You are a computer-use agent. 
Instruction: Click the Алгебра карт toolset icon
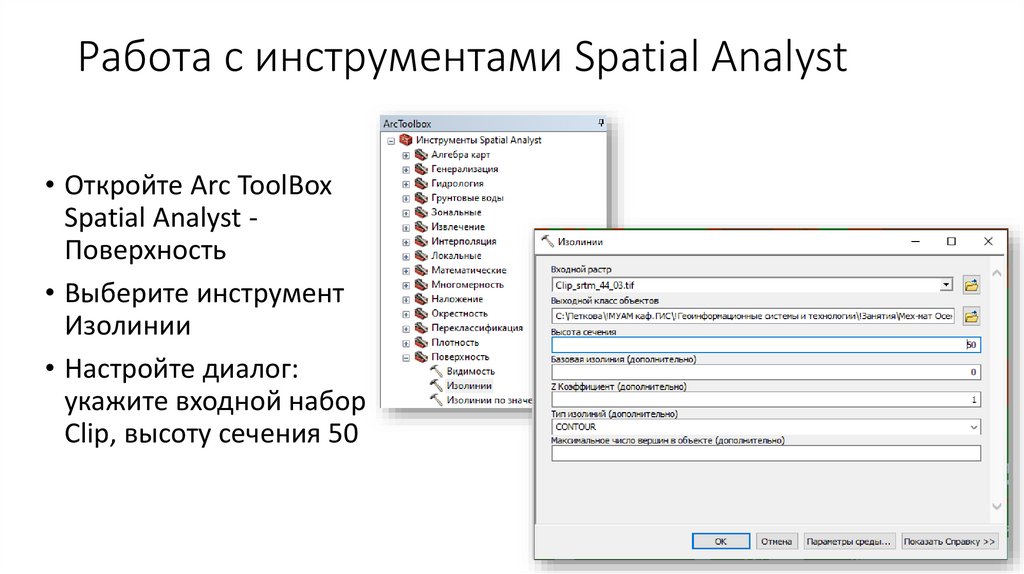[x=421, y=155]
